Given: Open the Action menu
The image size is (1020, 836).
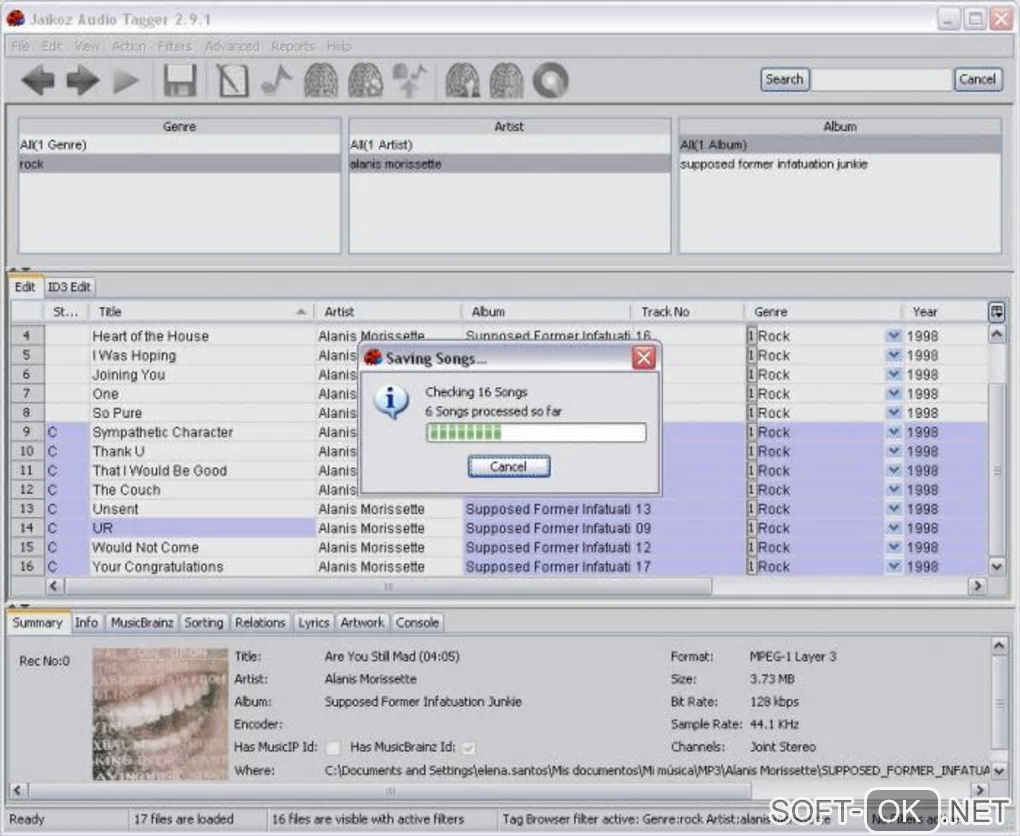Looking at the screenshot, I should click(x=129, y=46).
